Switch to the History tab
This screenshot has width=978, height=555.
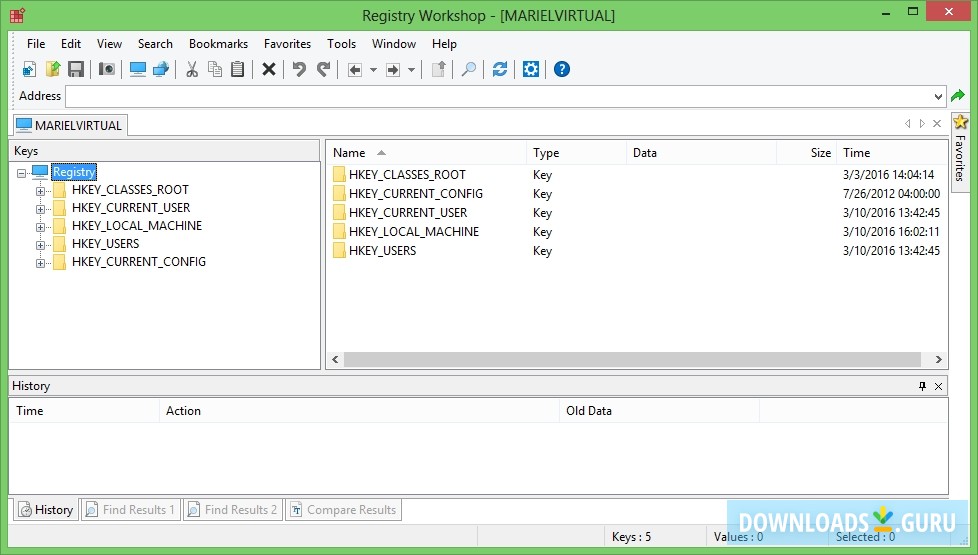click(x=46, y=509)
